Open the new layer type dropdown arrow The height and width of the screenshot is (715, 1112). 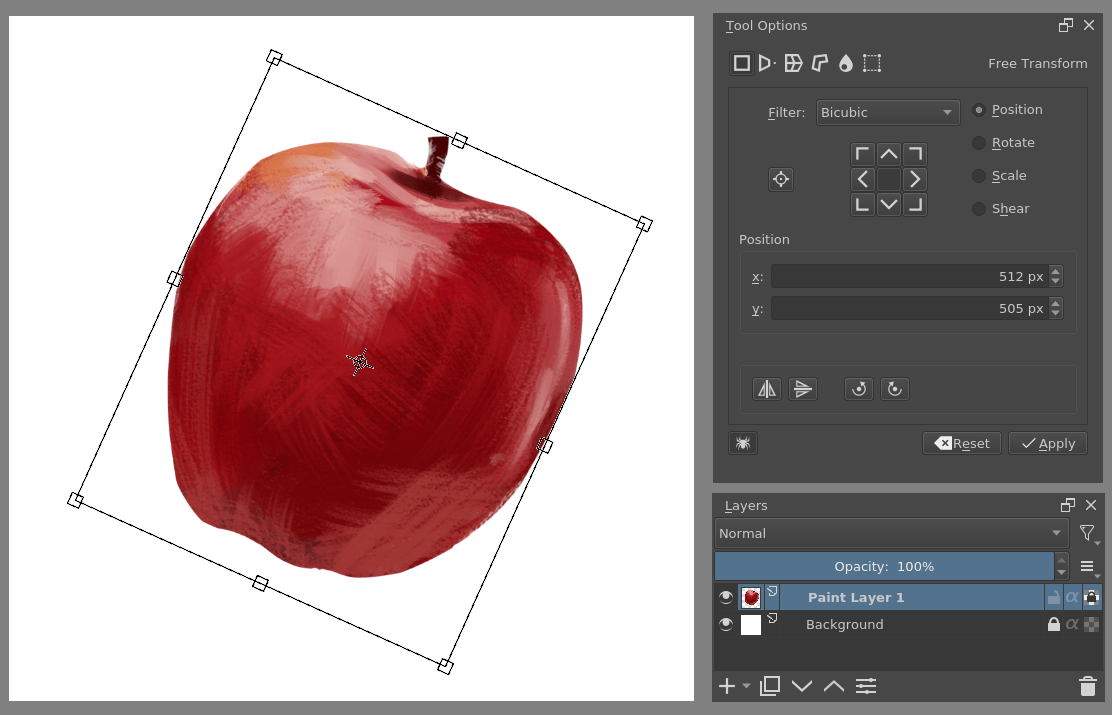click(744, 686)
